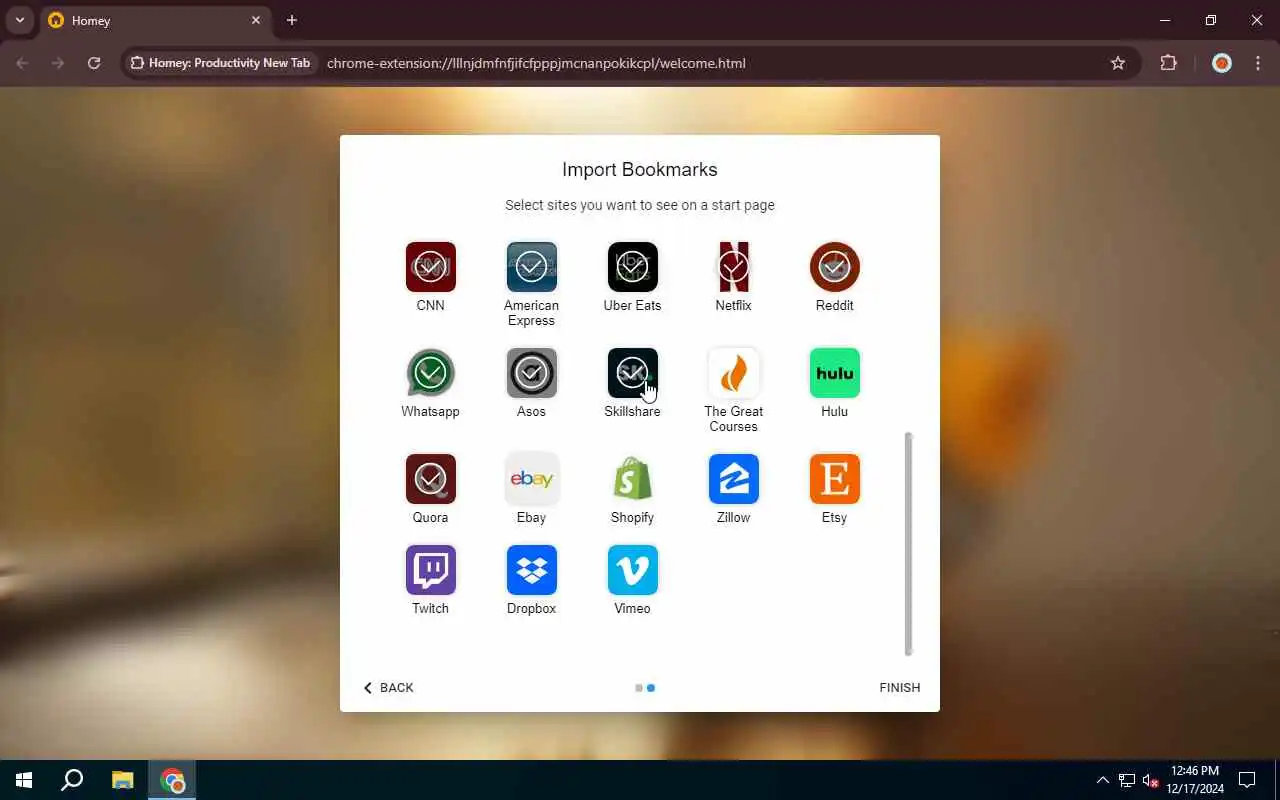Open the taskbar clock and date
The height and width of the screenshot is (800, 1280).
pyautogui.click(x=1194, y=780)
